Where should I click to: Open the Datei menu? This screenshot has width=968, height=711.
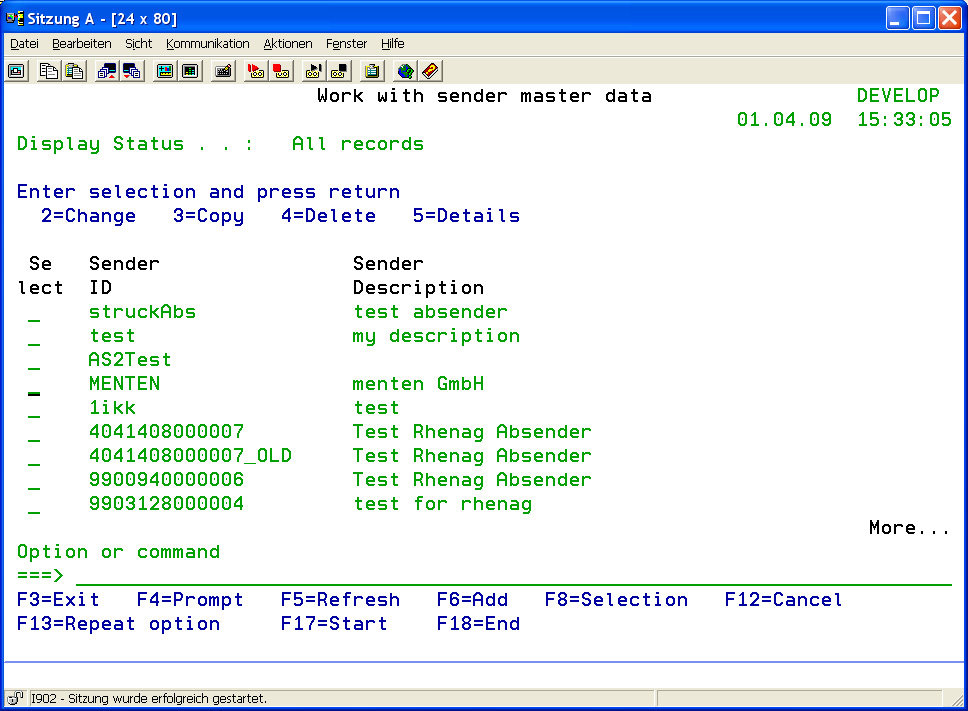pyautogui.click(x=24, y=44)
